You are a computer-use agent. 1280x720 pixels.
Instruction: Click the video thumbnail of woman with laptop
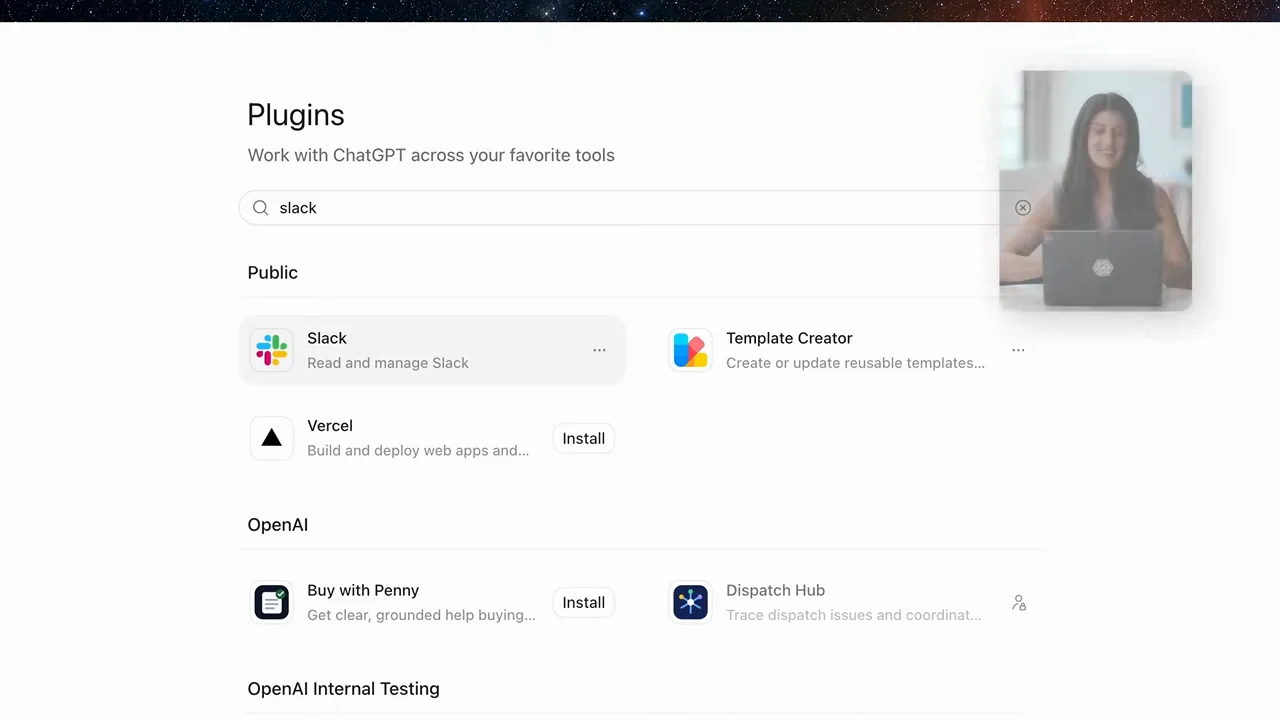pyautogui.click(x=1096, y=190)
